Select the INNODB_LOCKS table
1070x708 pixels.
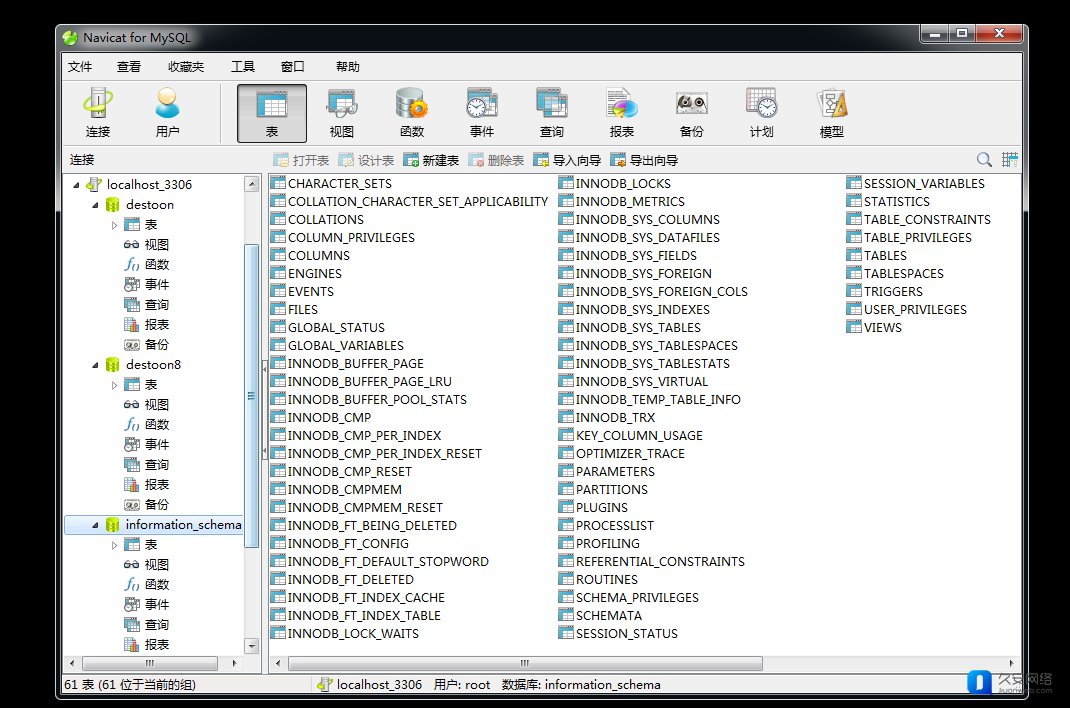coord(615,183)
